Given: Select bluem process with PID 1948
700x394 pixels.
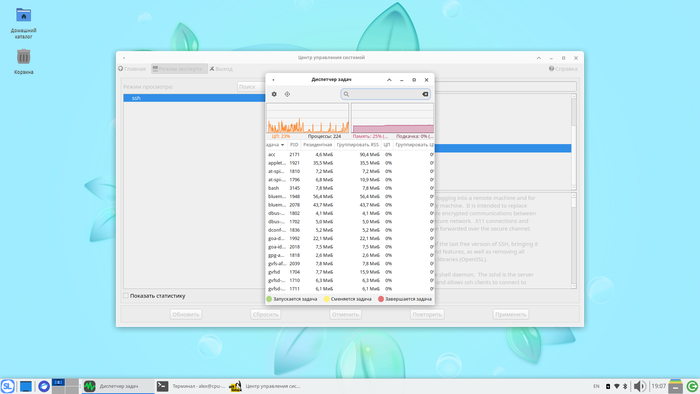Looking at the screenshot, I should [350, 196].
